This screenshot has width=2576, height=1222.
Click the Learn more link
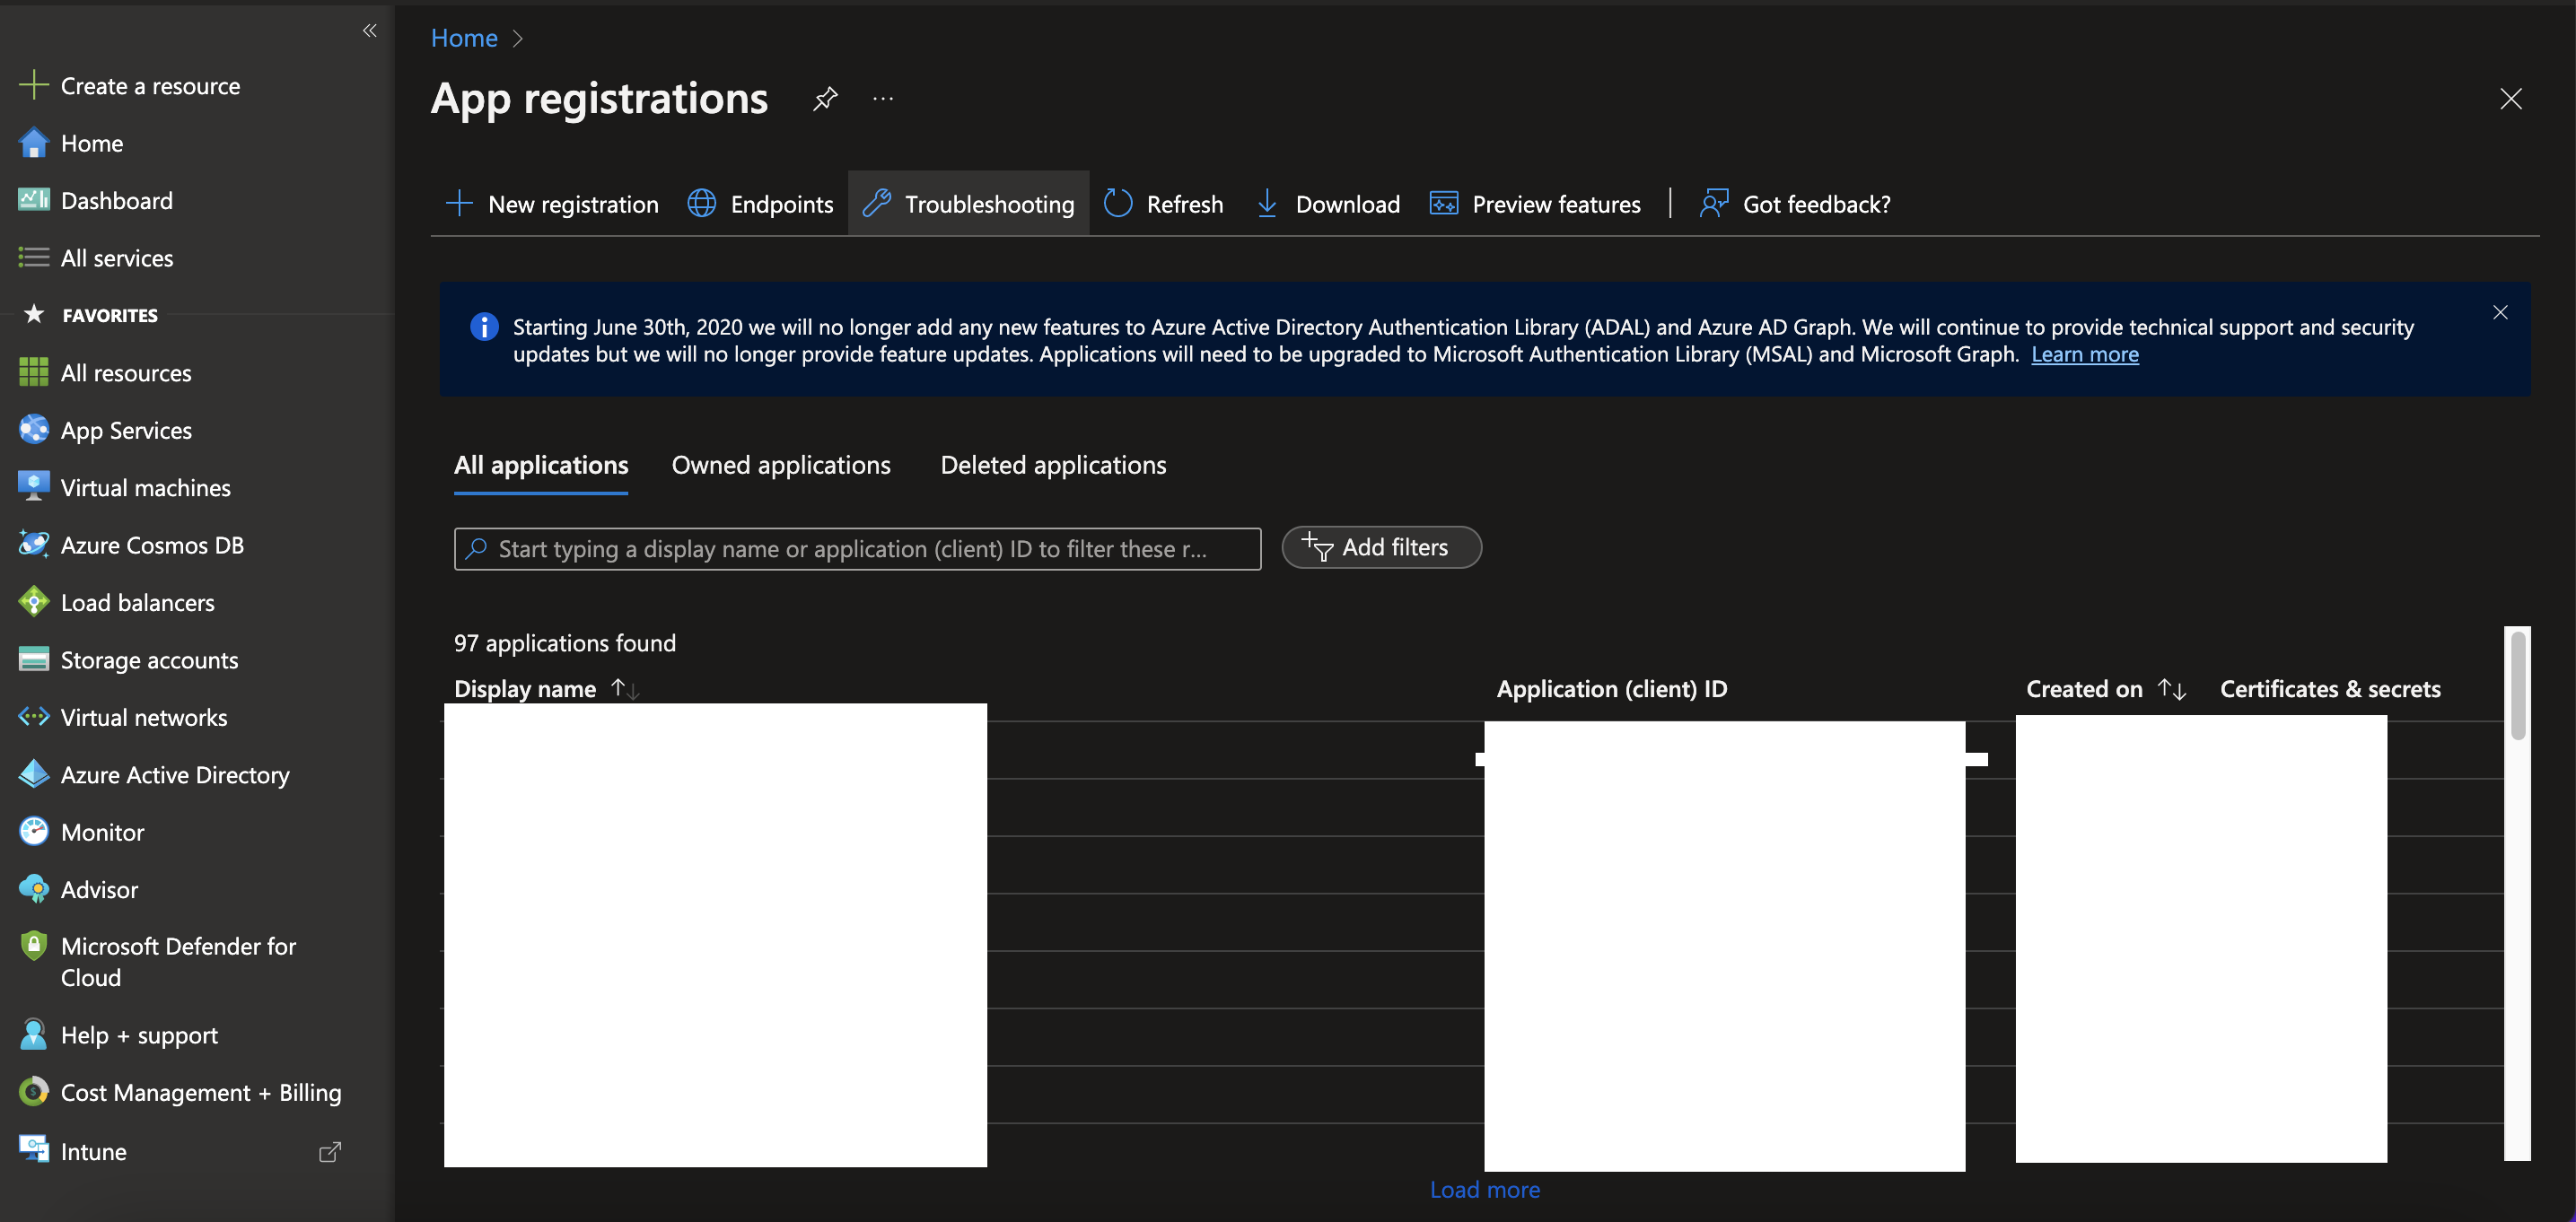2084,354
